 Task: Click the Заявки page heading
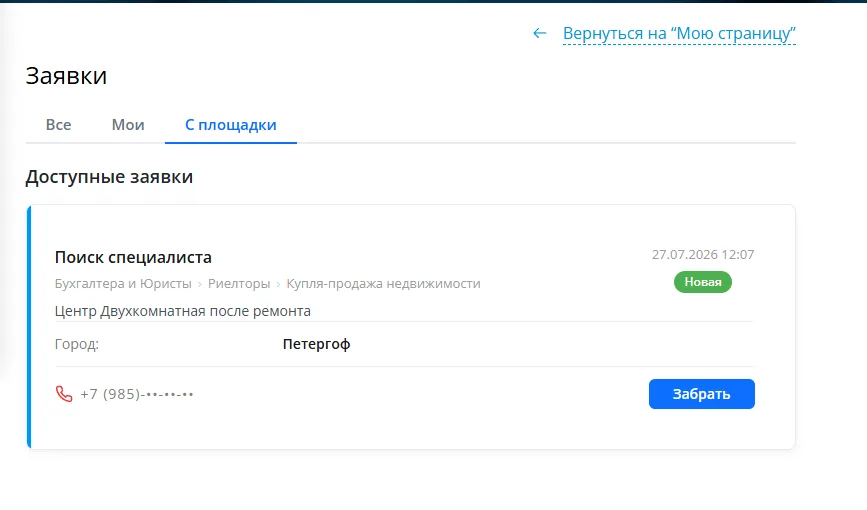(66, 76)
